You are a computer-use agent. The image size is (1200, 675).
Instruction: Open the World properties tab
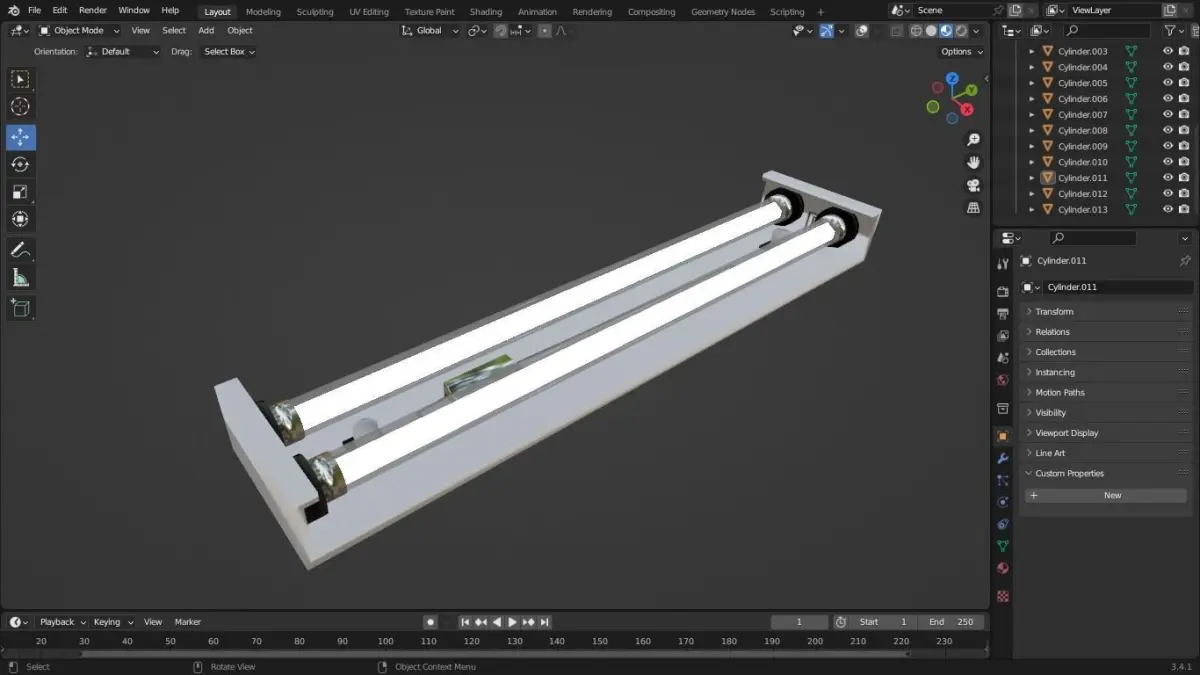(1003, 380)
